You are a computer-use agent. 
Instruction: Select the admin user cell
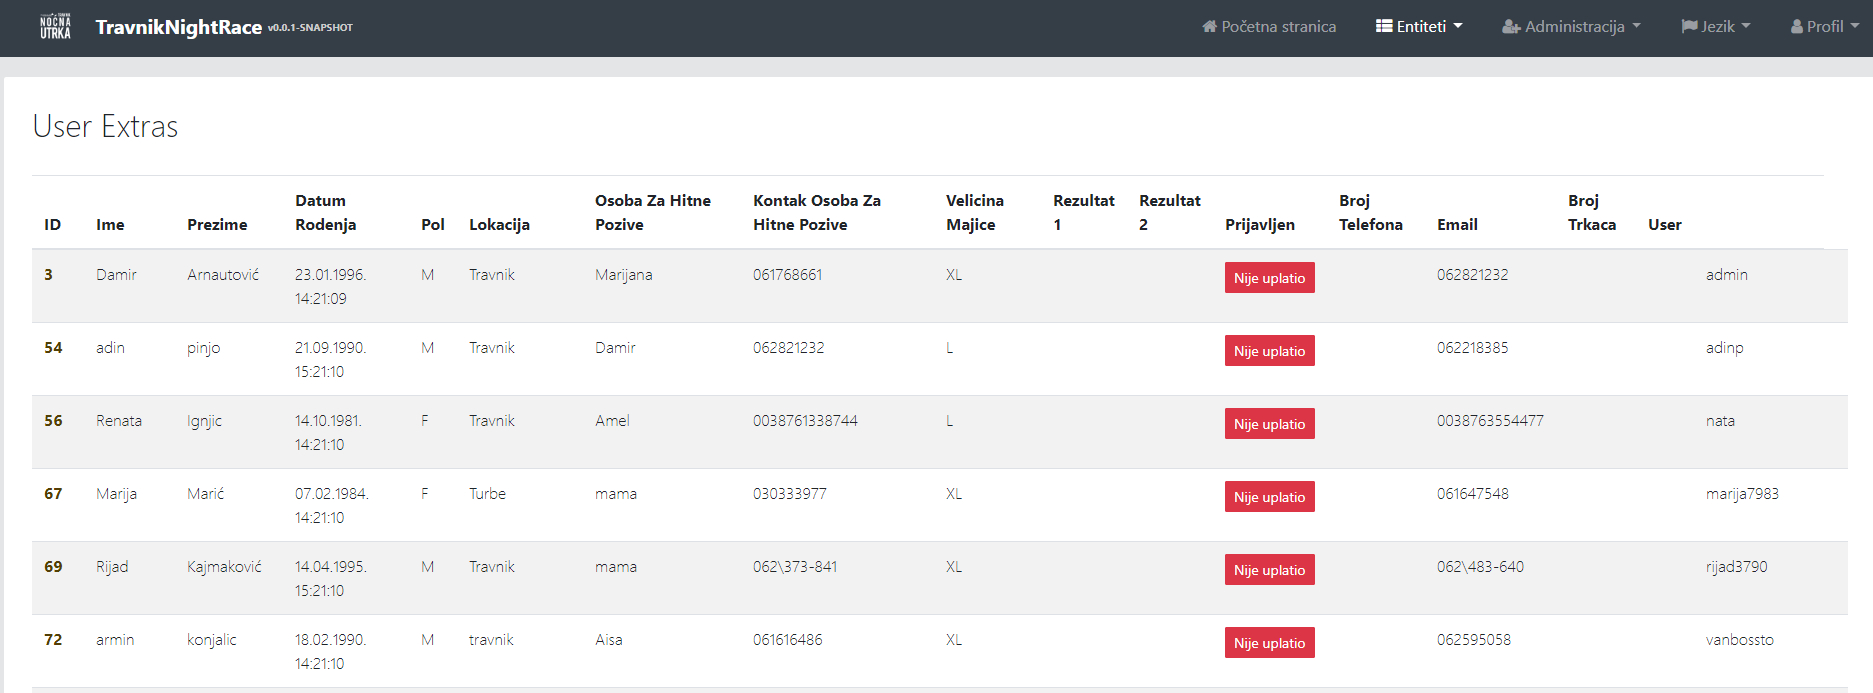coord(1727,275)
